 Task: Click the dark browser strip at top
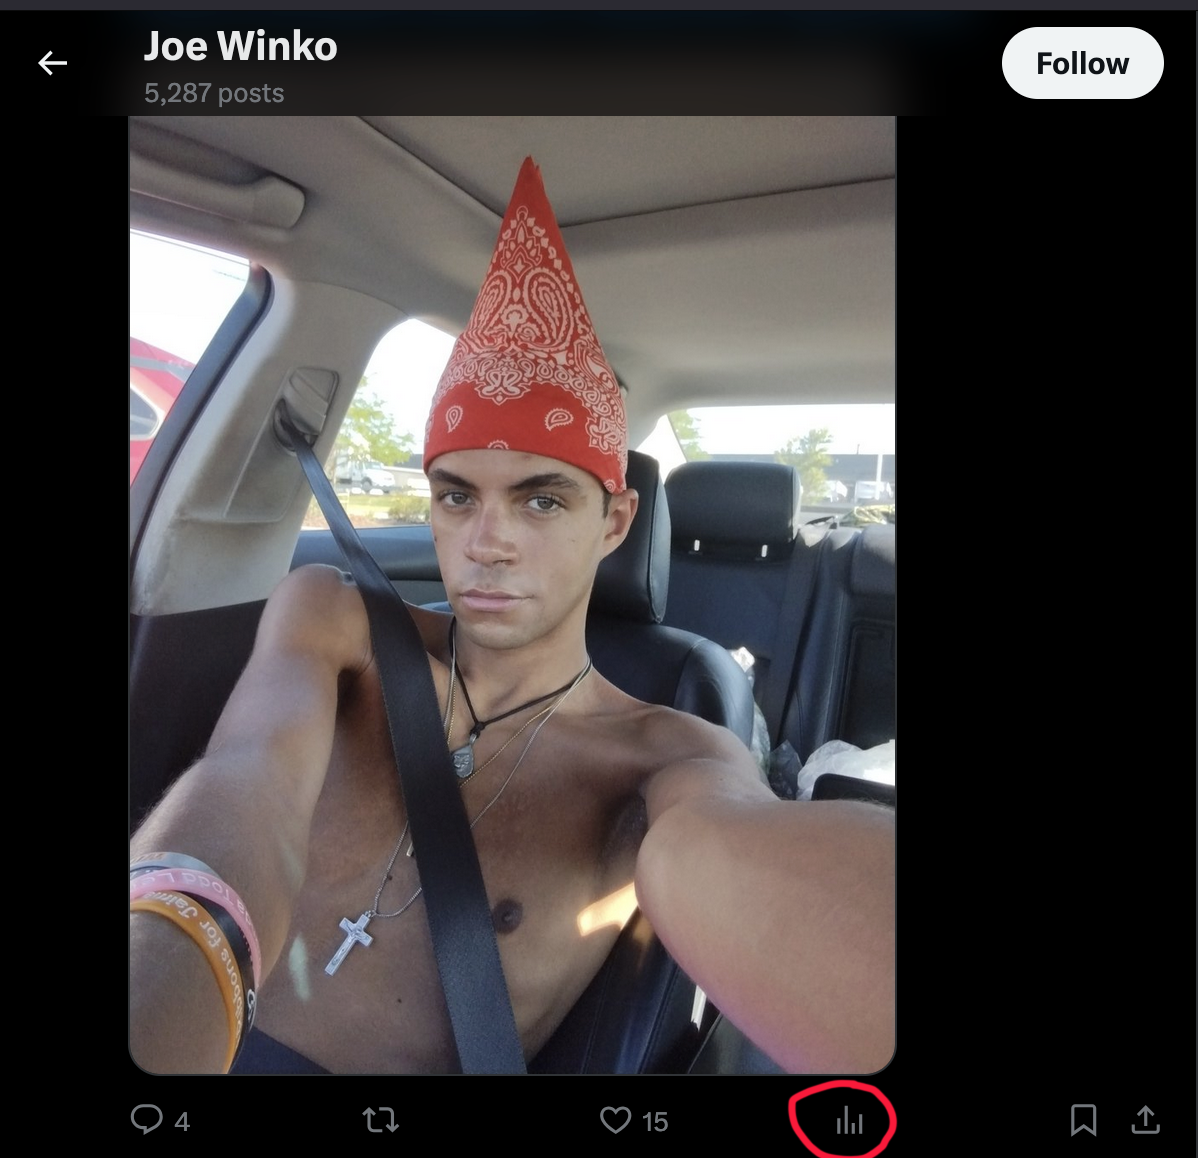pos(599,5)
